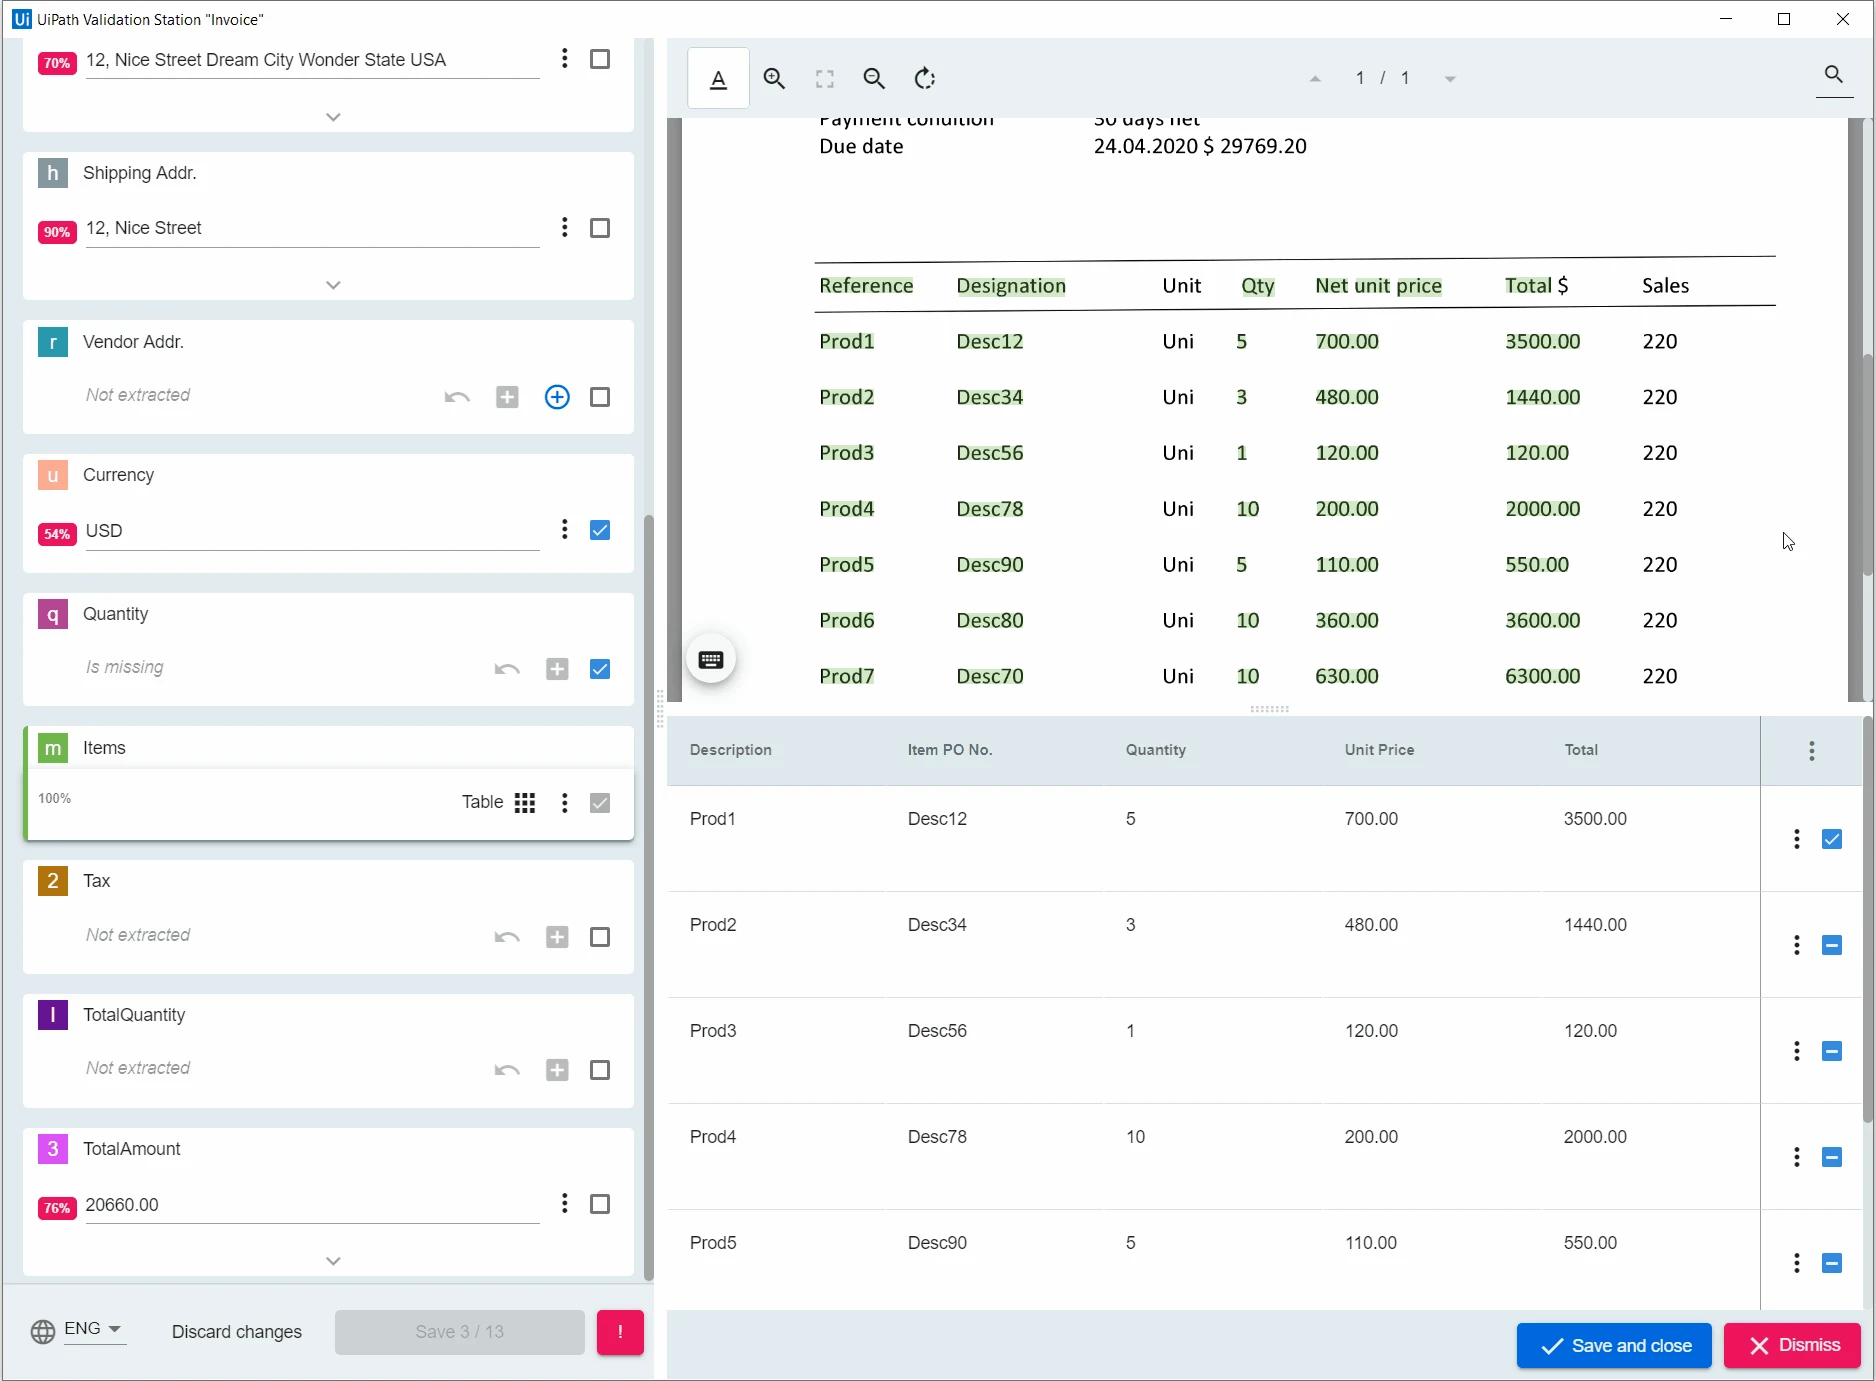Click the Save and close button
This screenshot has height=1381, width=1876.
pos(1614,1346)
